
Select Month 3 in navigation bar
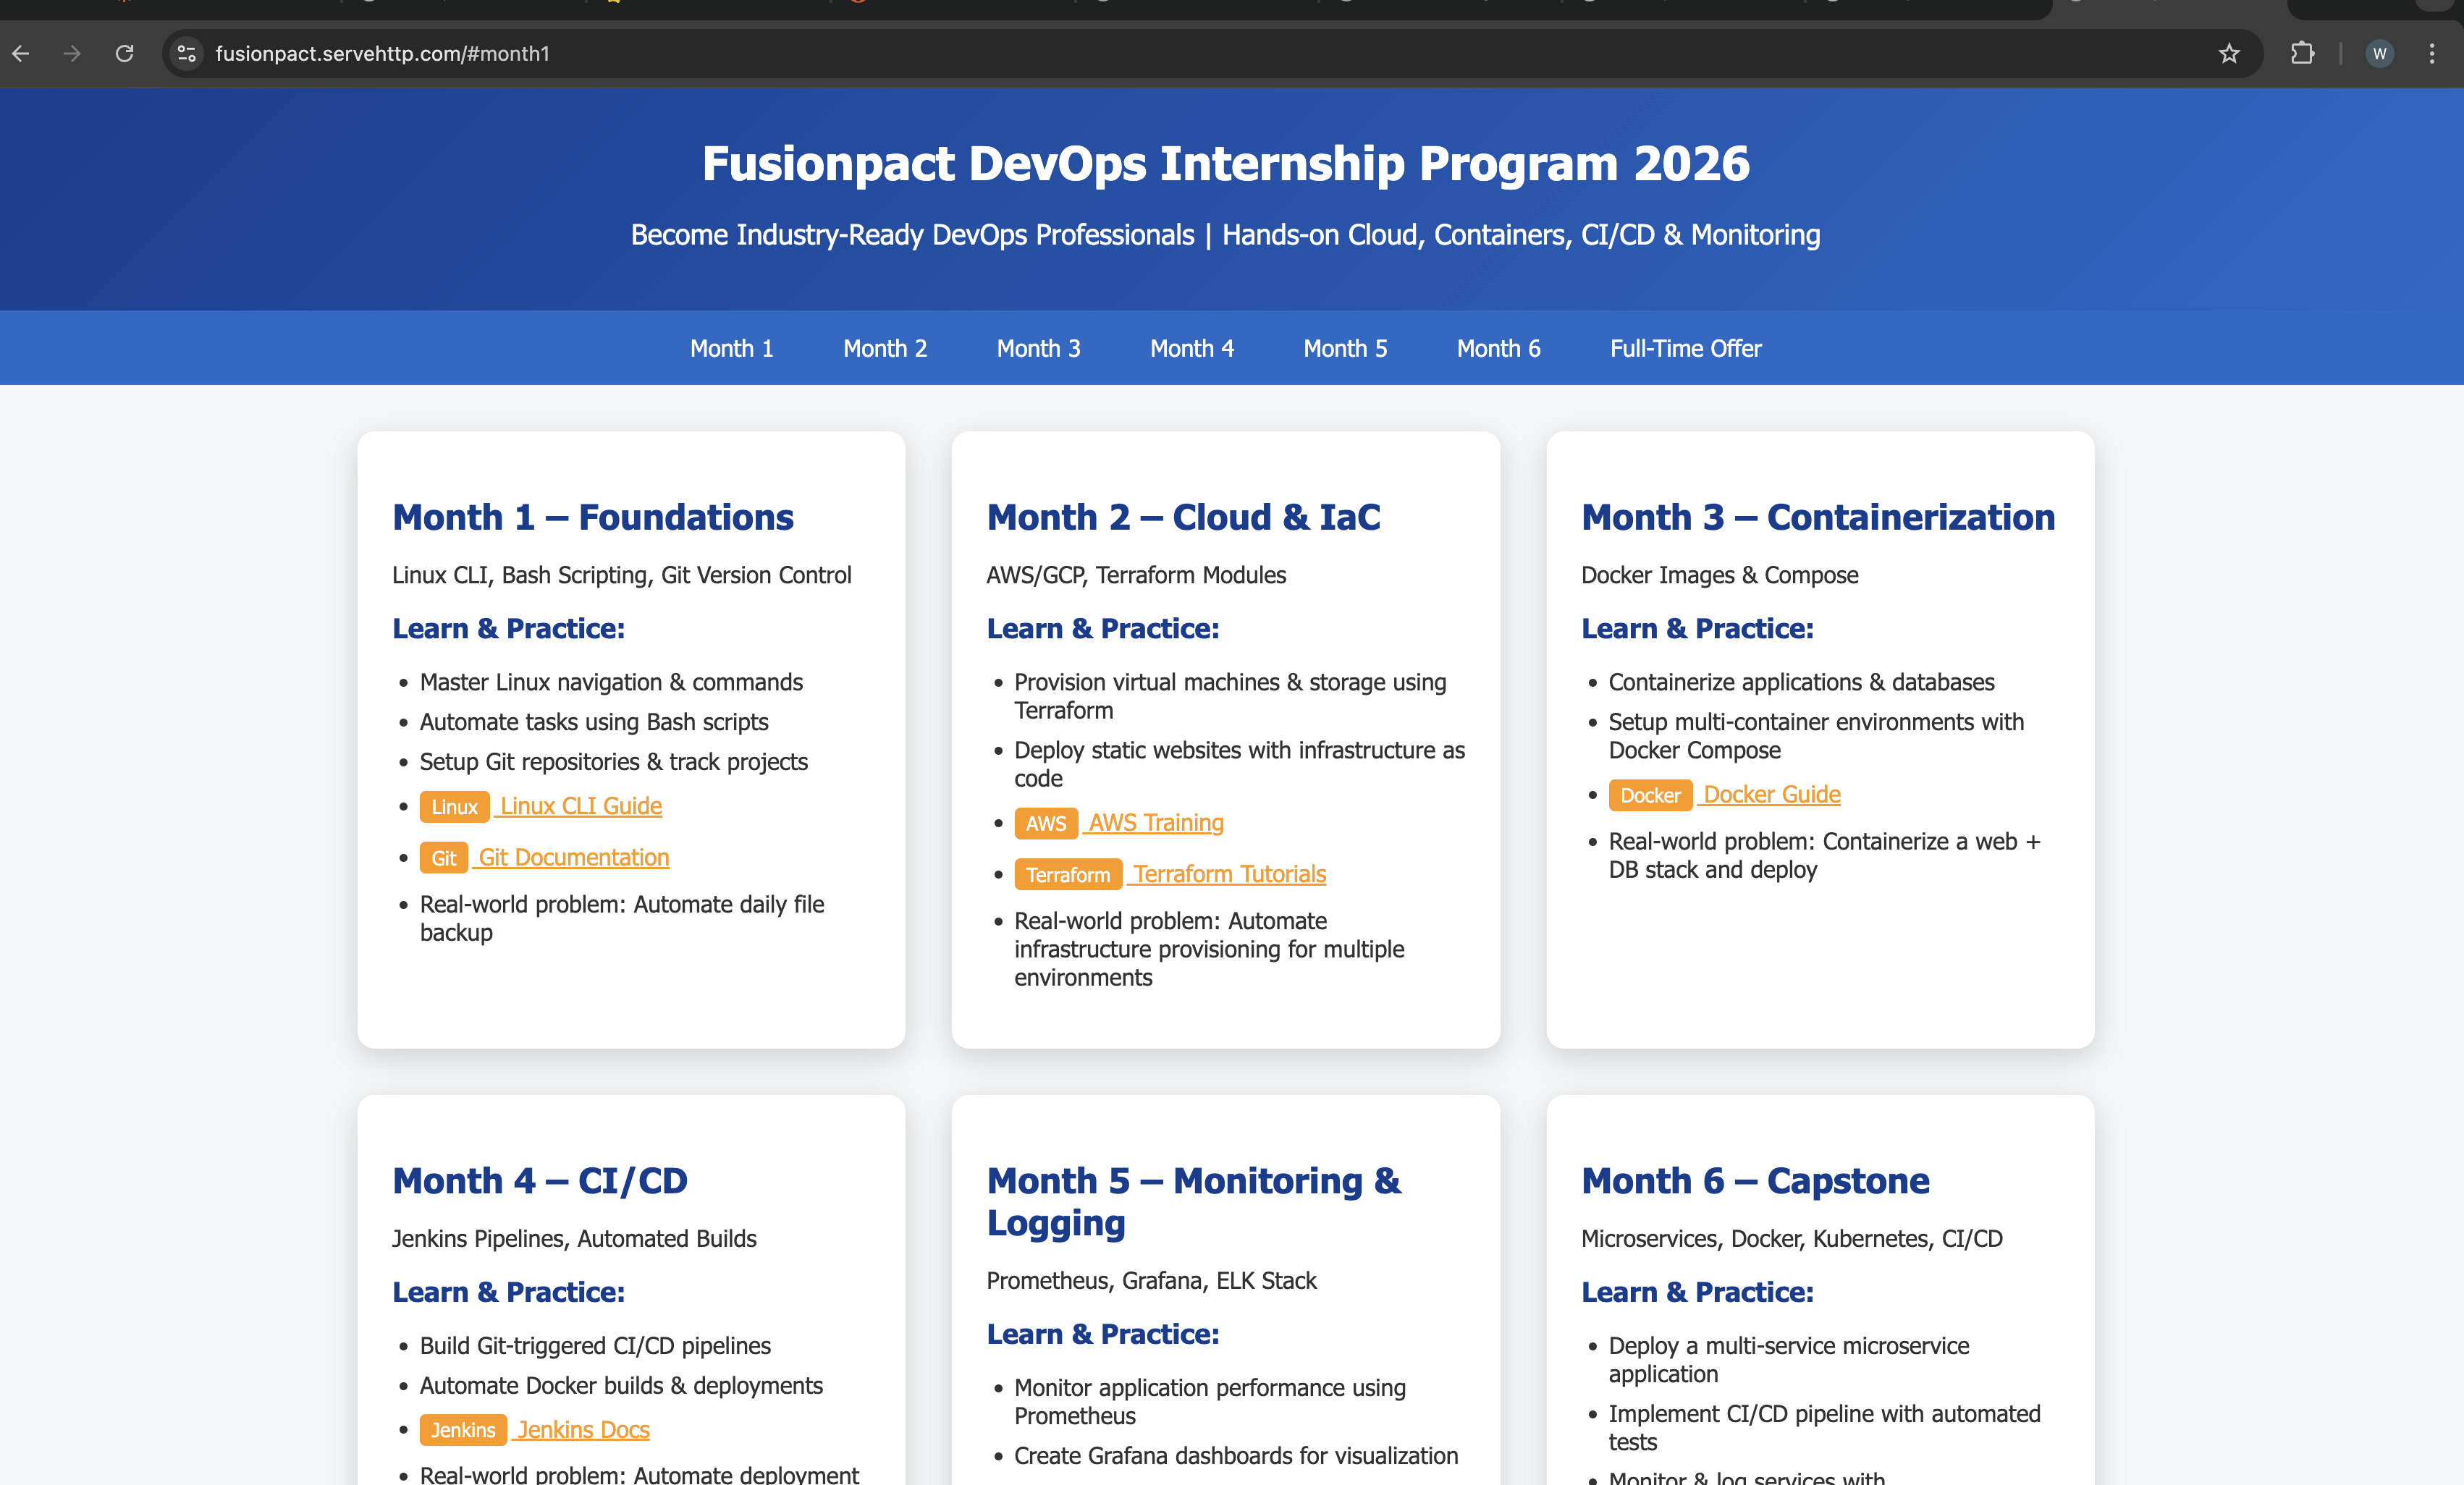coord(1038,348)
